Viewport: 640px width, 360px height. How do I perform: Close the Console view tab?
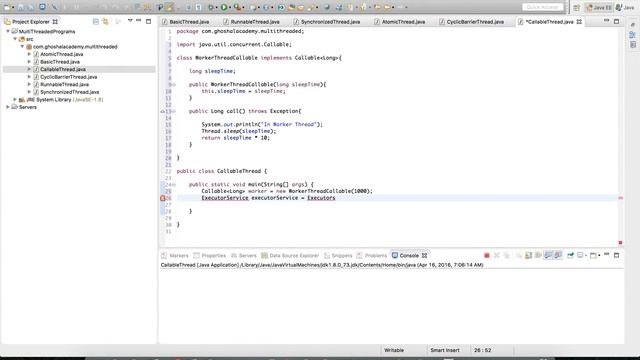click(x=424, y=256)
